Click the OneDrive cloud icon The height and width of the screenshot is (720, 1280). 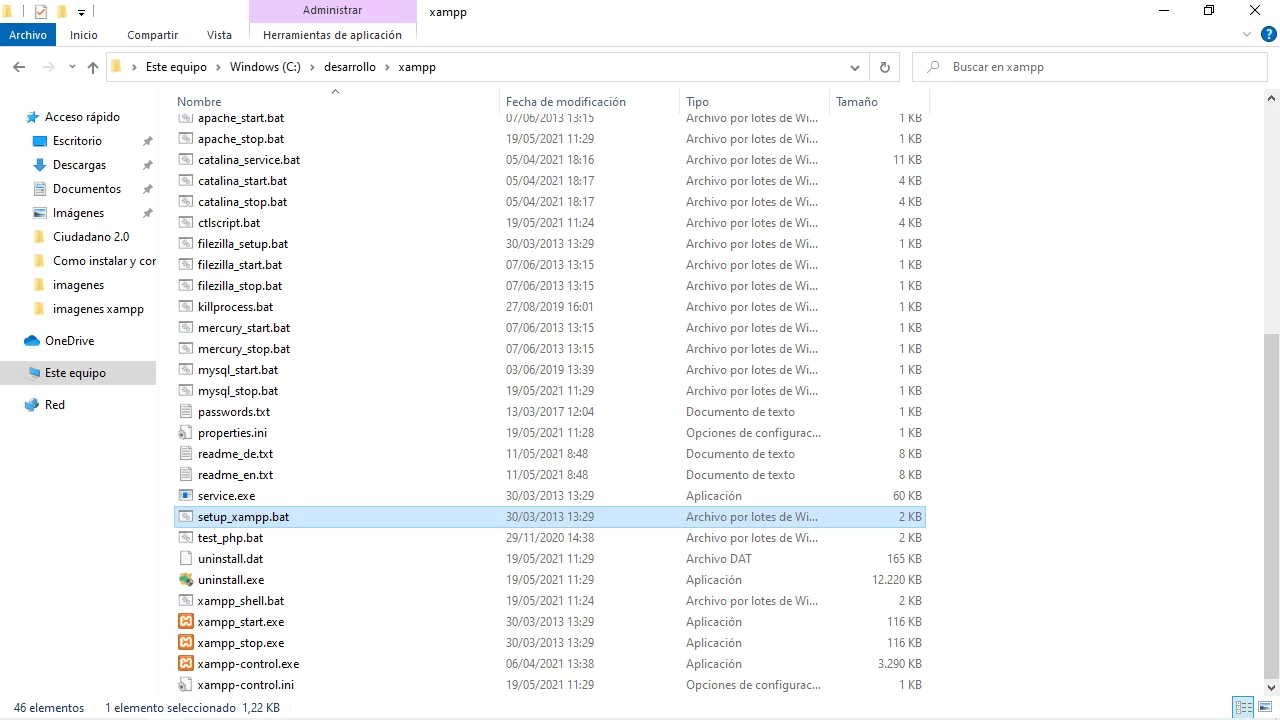click(x=32, y=341)
